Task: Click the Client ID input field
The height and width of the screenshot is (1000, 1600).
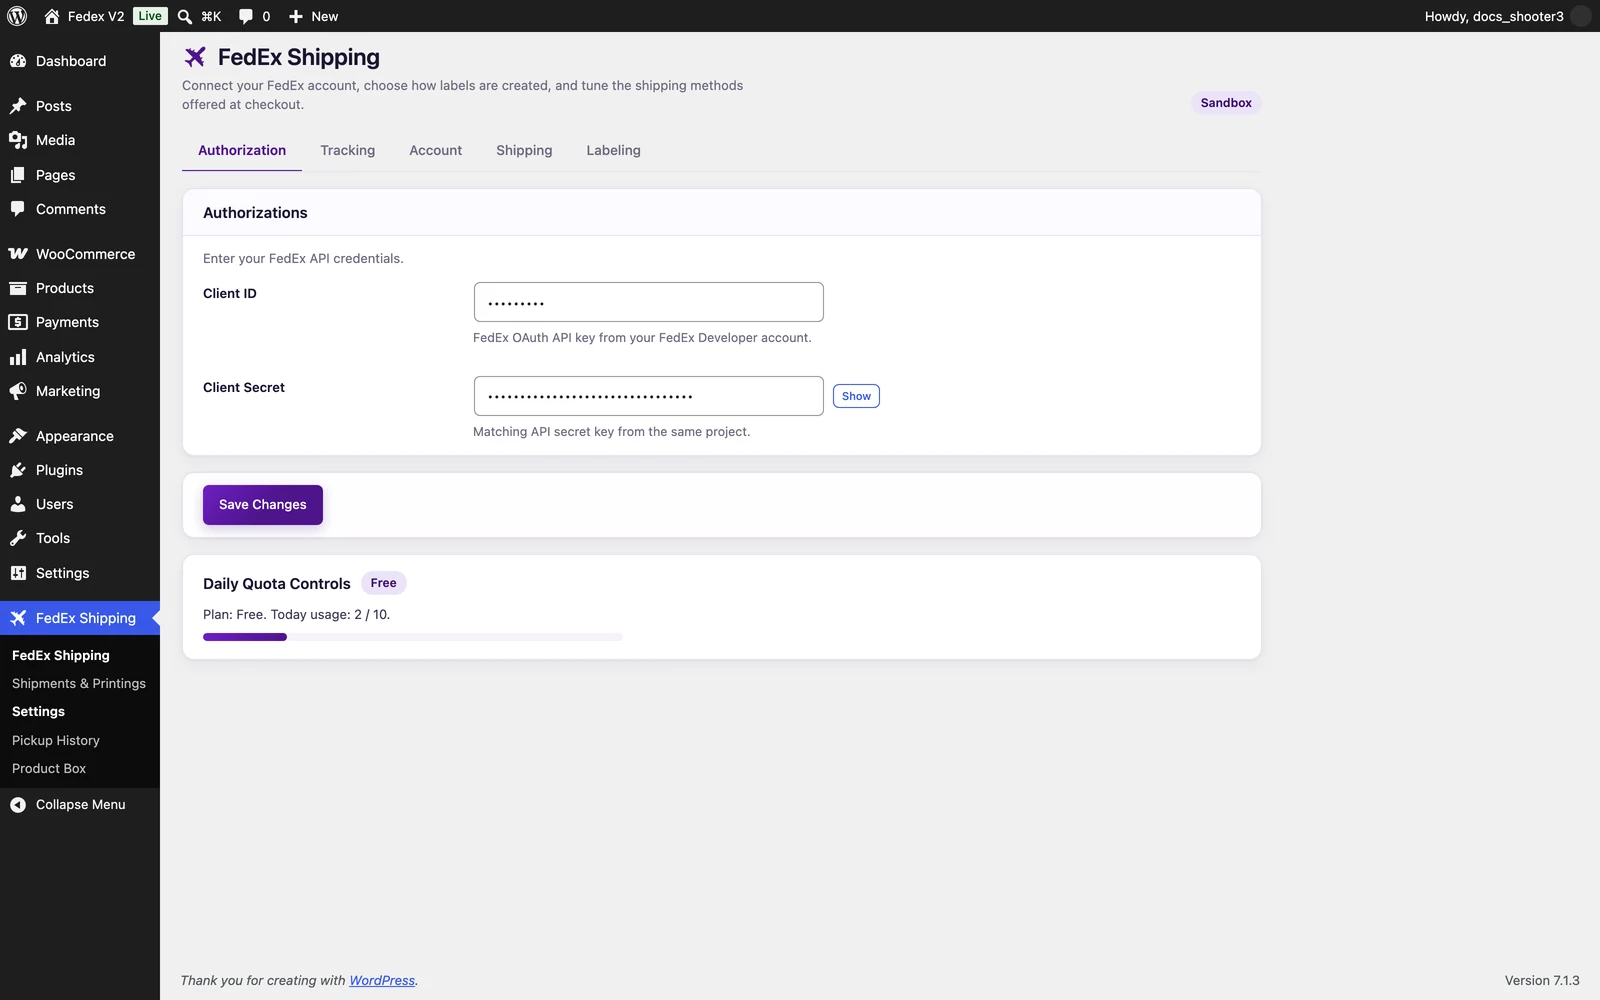Action: coord(649,302)
